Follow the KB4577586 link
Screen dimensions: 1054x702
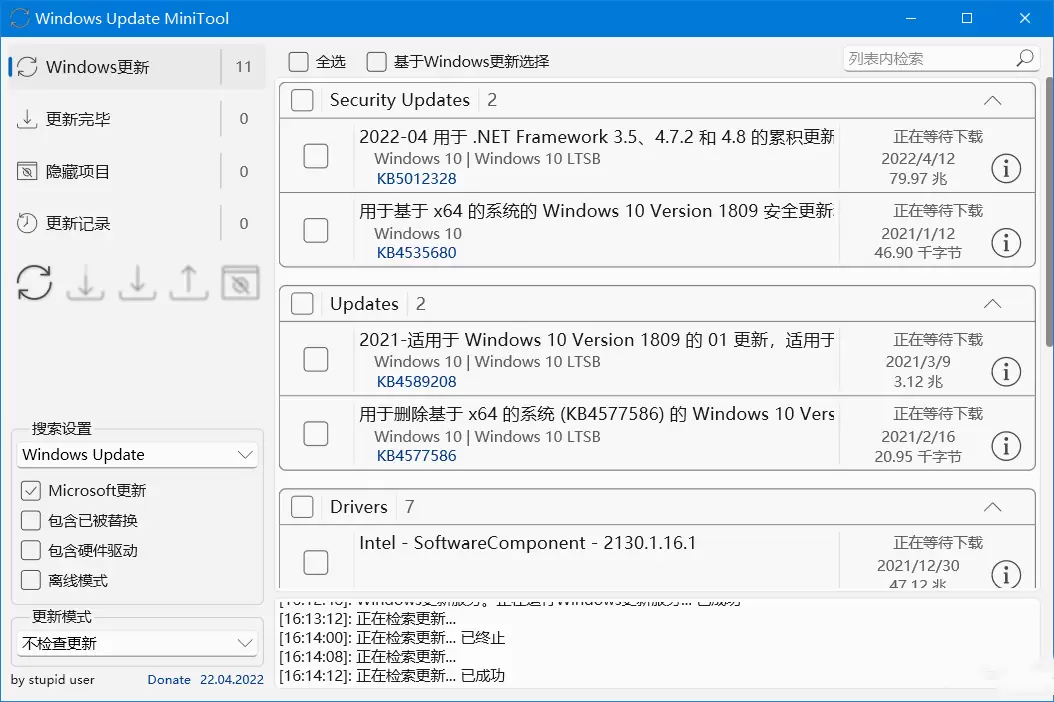416,456
